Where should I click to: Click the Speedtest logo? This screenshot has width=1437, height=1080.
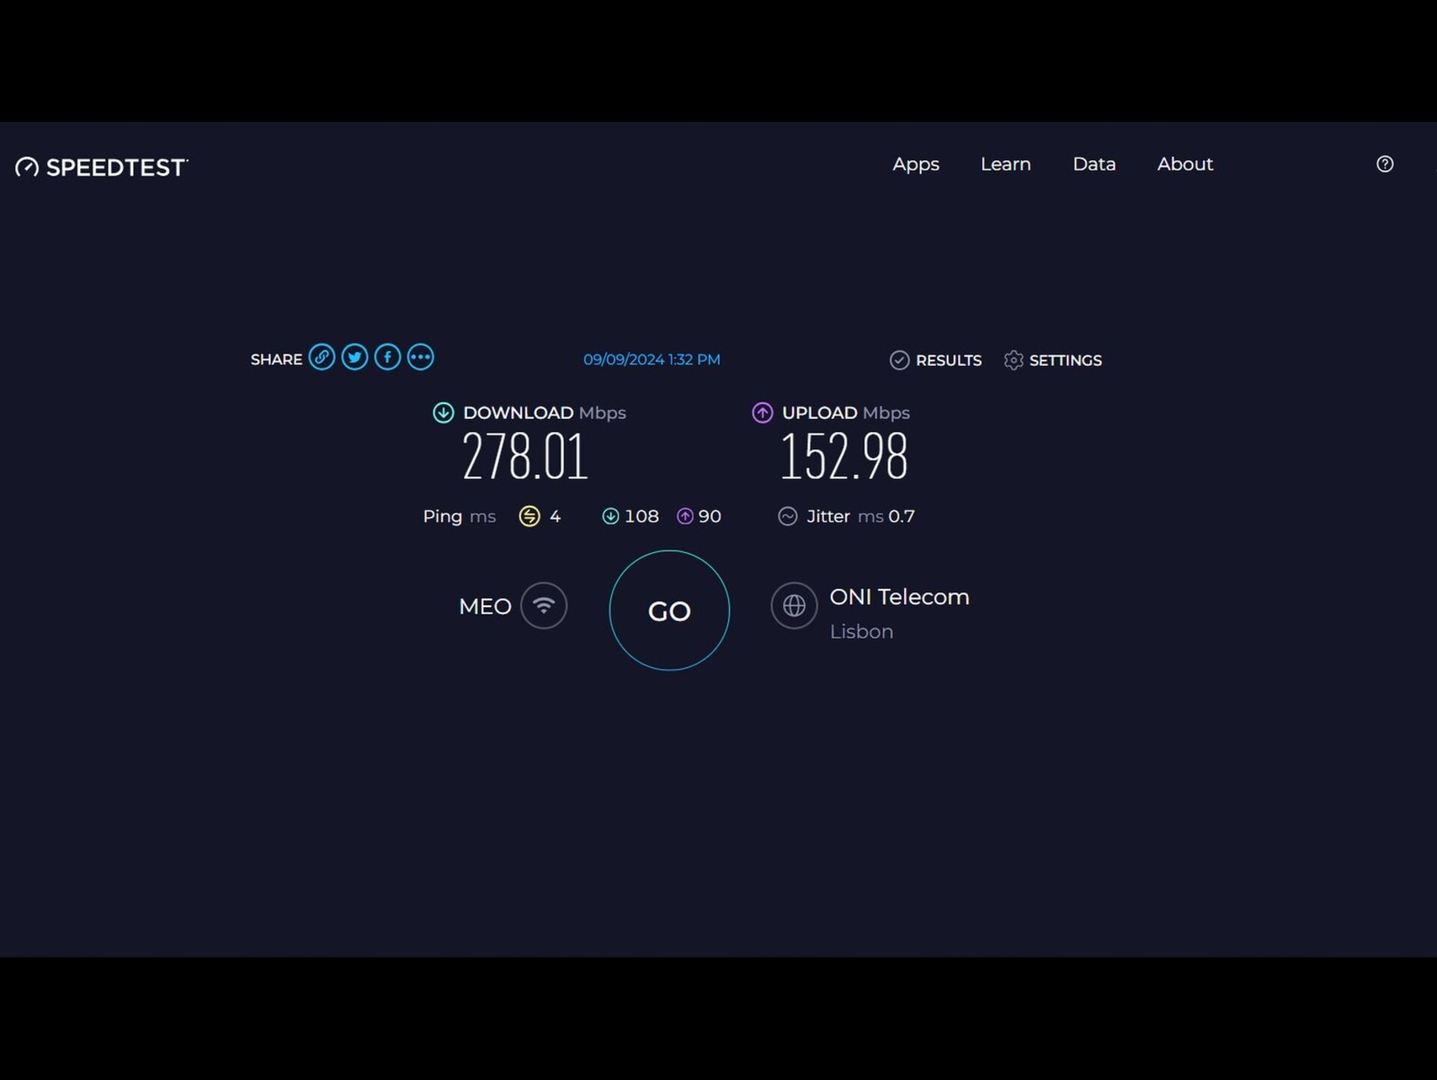coord(102,167)
